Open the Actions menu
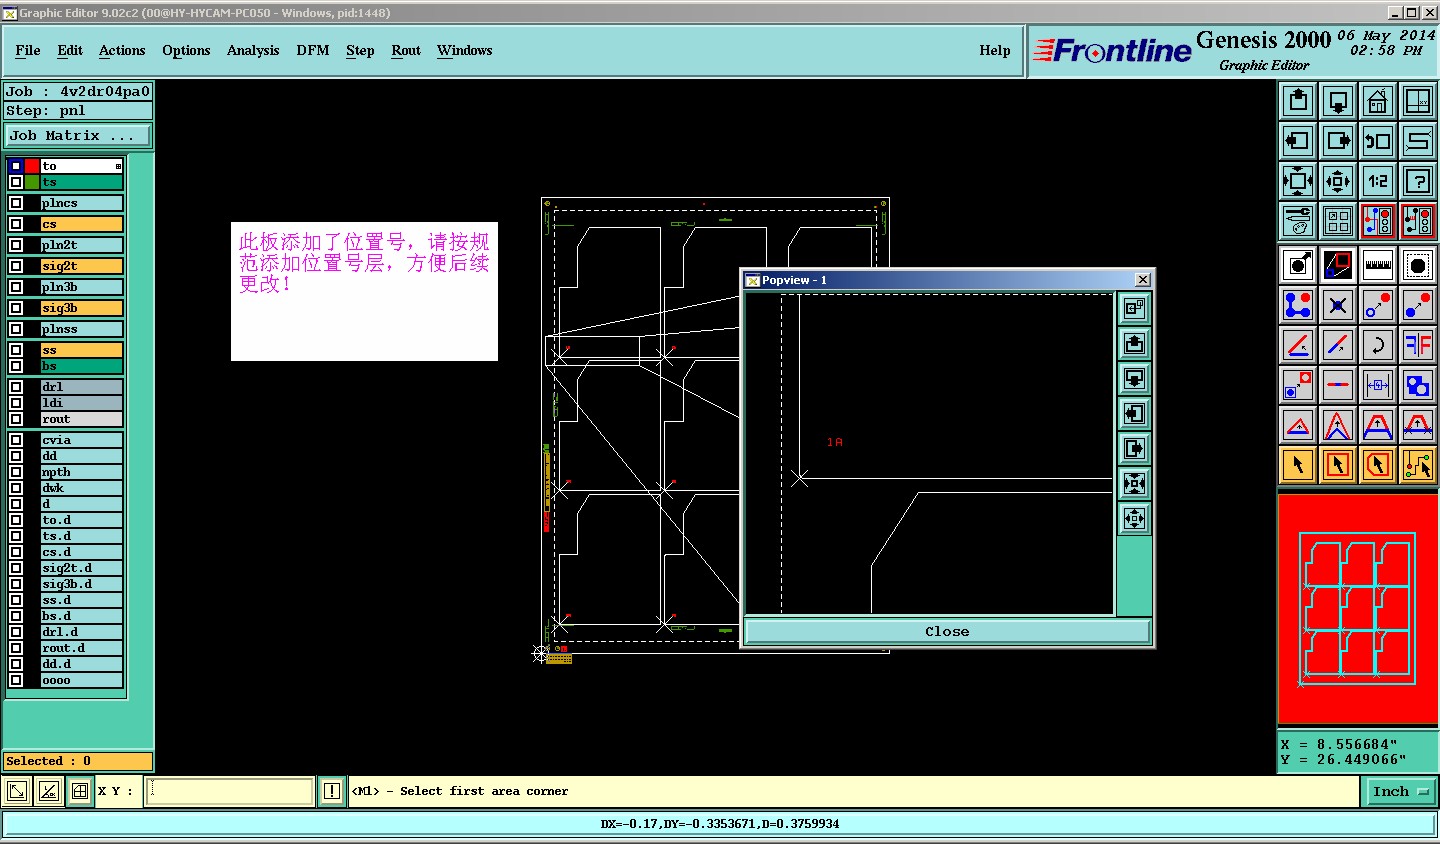 coord(122,51)
